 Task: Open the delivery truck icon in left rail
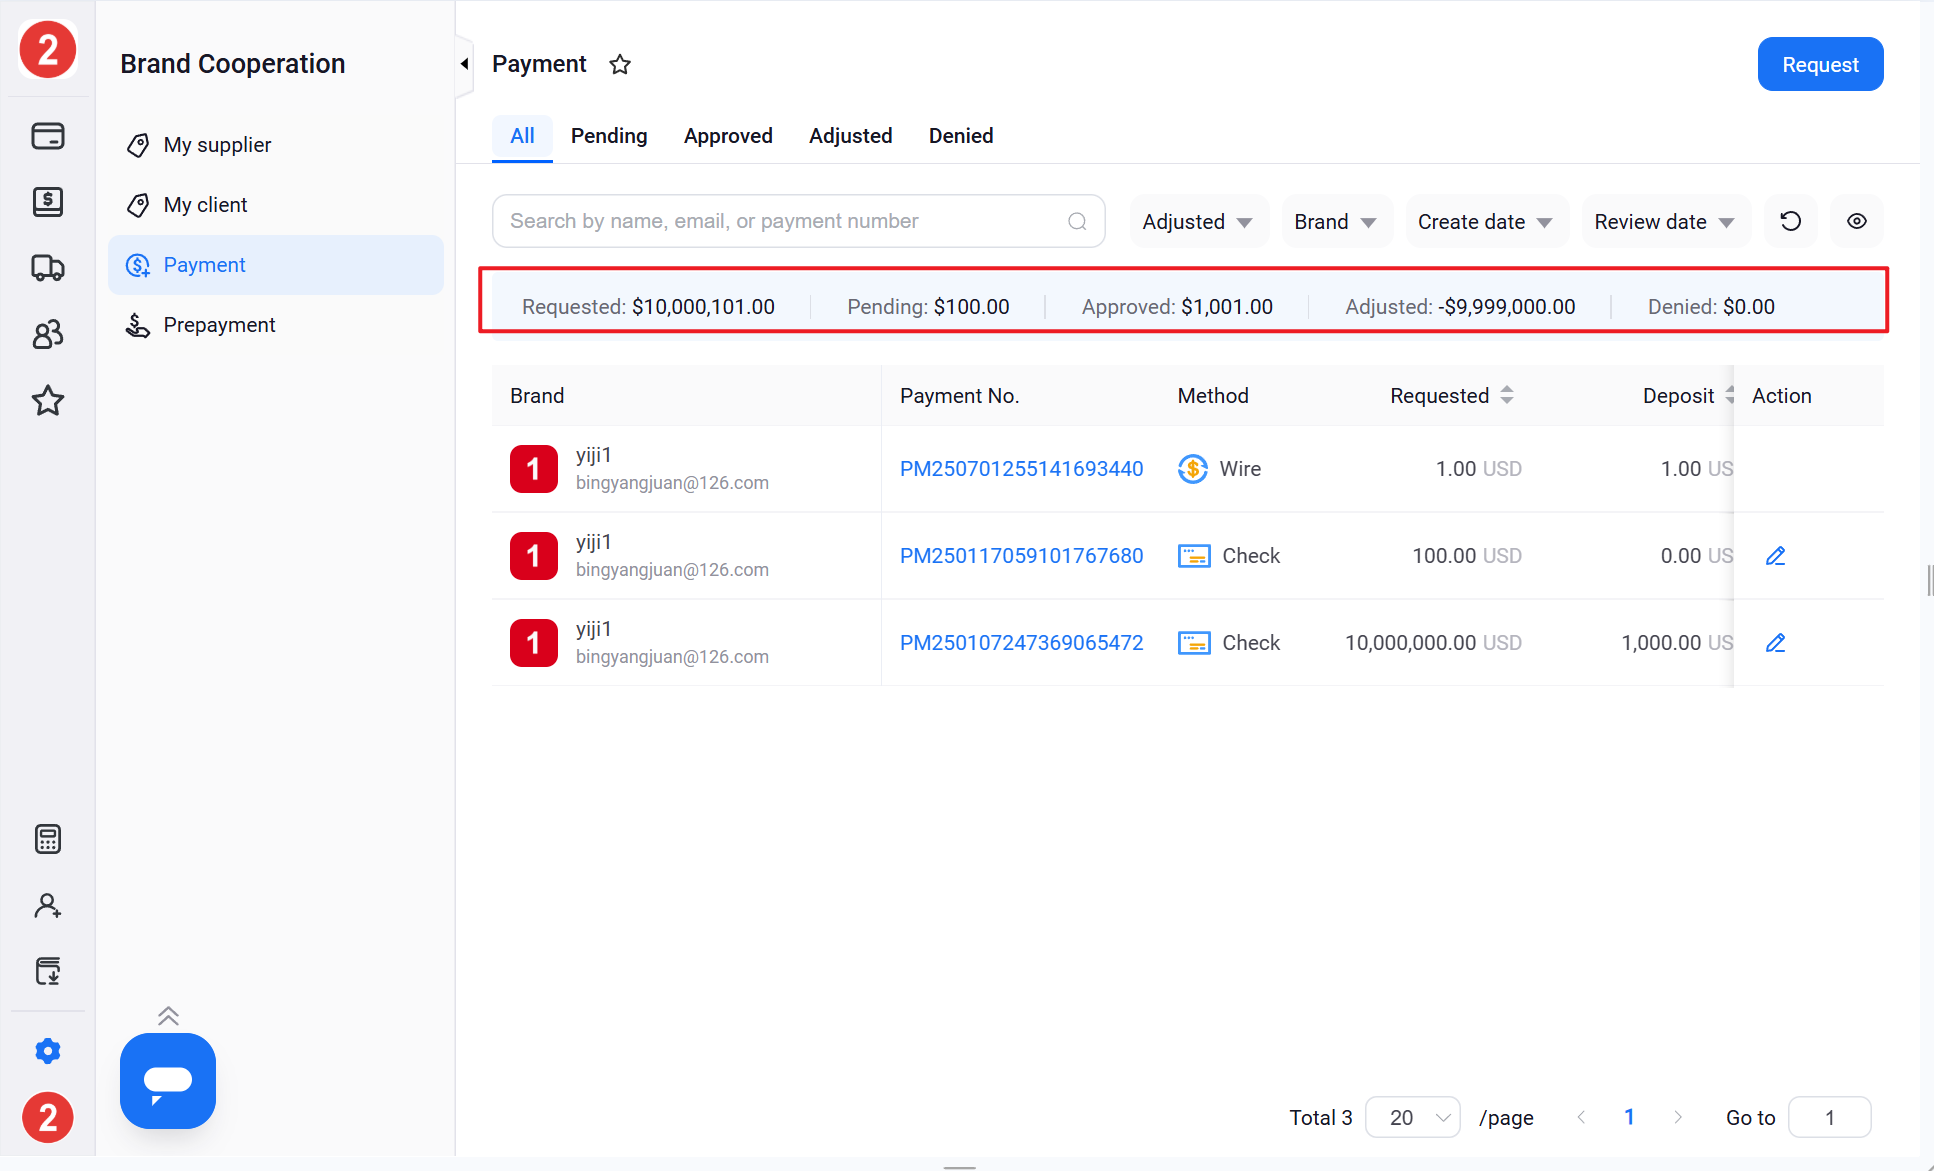pos(48,268)
